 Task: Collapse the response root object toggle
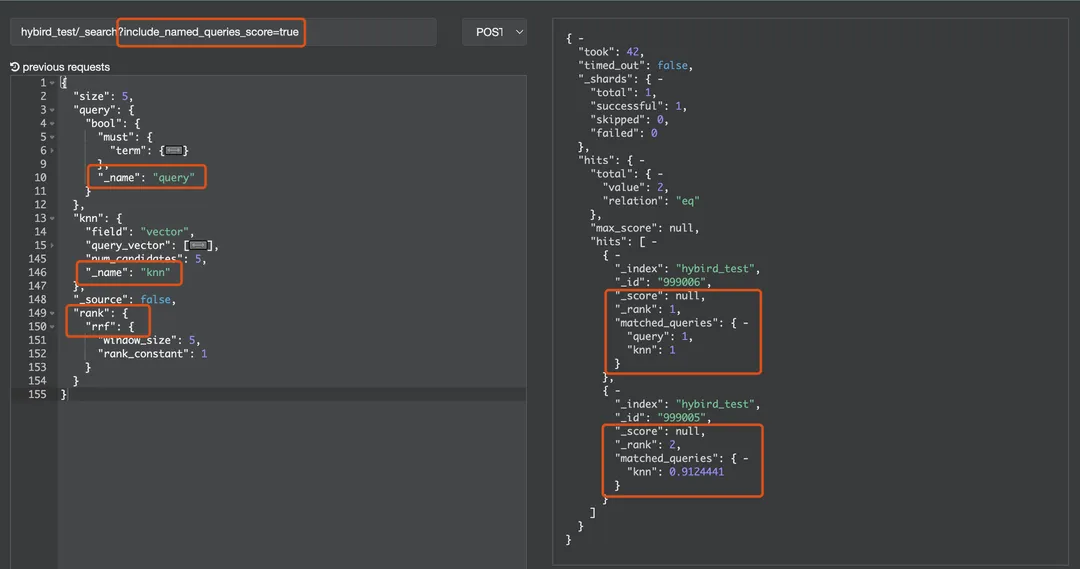point(581,39)
